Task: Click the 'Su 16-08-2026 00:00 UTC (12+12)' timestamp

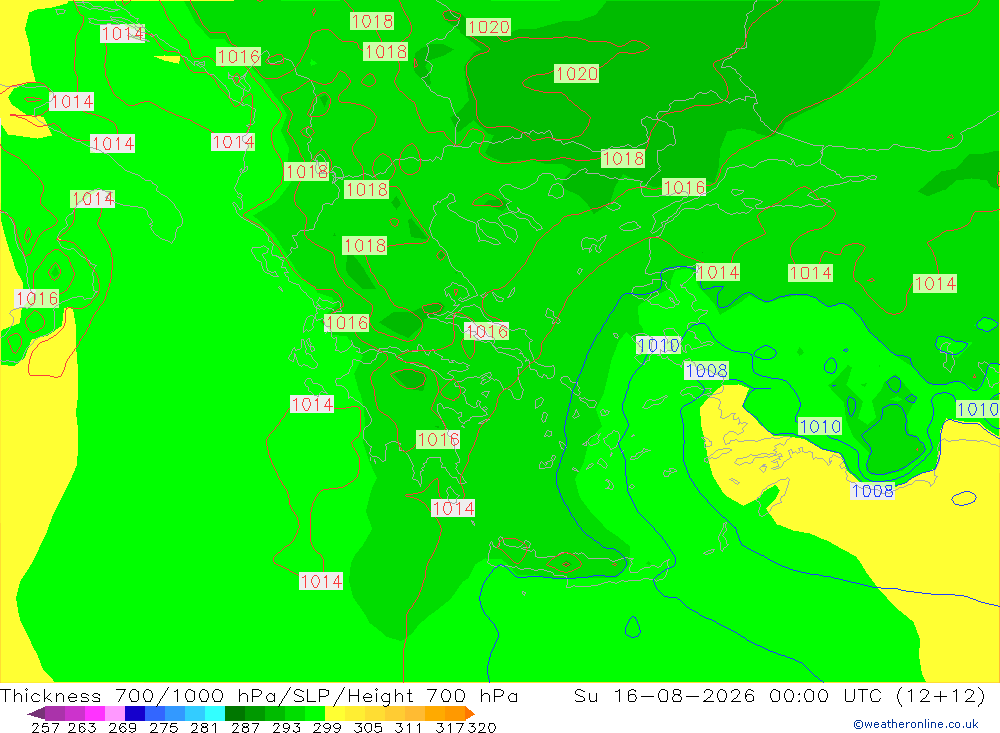Action: pos(779,695)
